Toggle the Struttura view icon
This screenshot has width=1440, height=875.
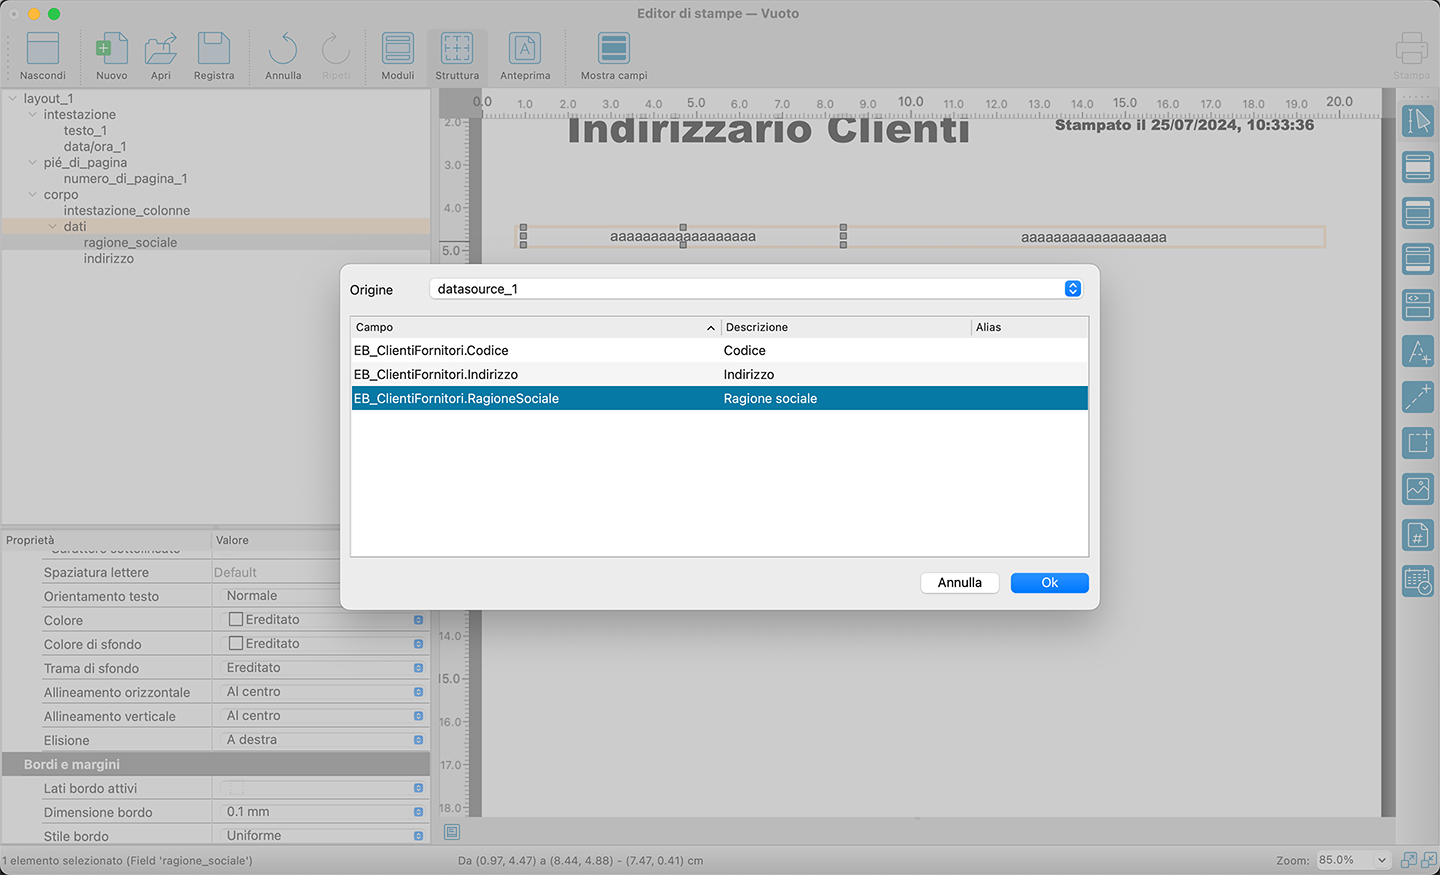click(x=457, y=49)
